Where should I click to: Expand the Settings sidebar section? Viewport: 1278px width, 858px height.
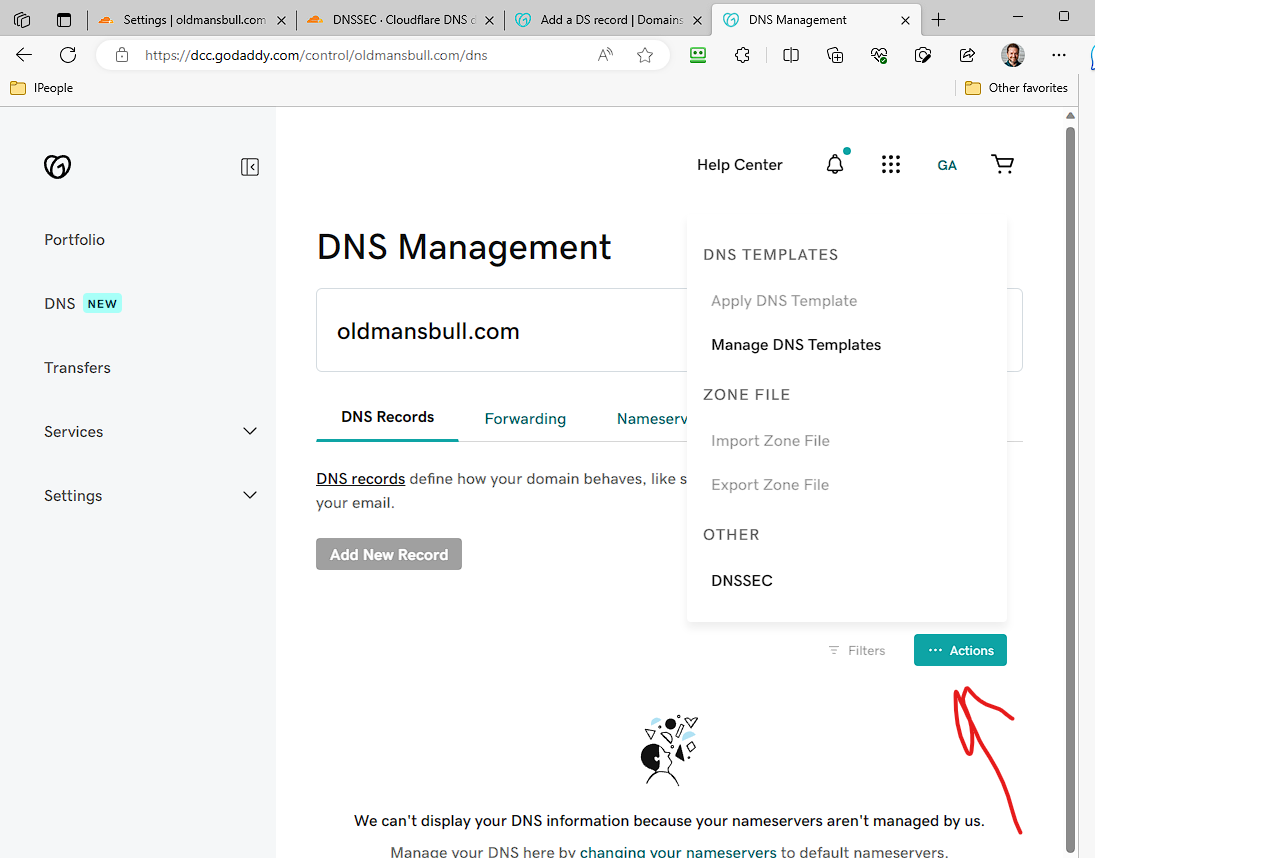coord(250,496)
